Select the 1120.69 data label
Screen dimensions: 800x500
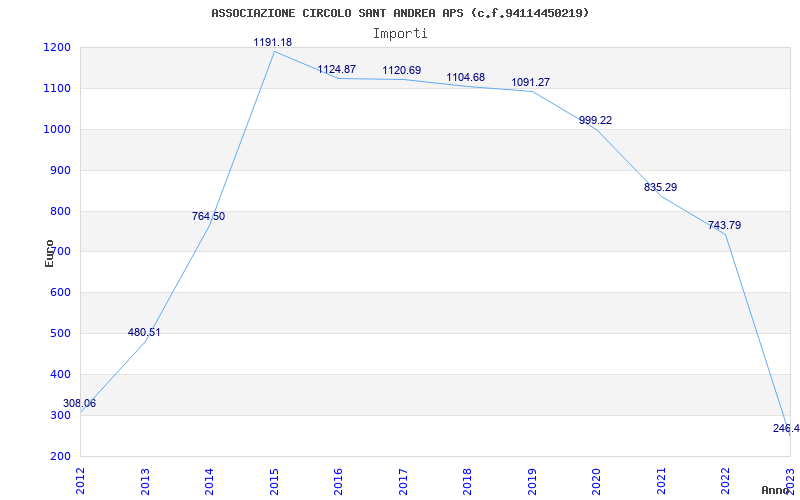click(402, 70)
